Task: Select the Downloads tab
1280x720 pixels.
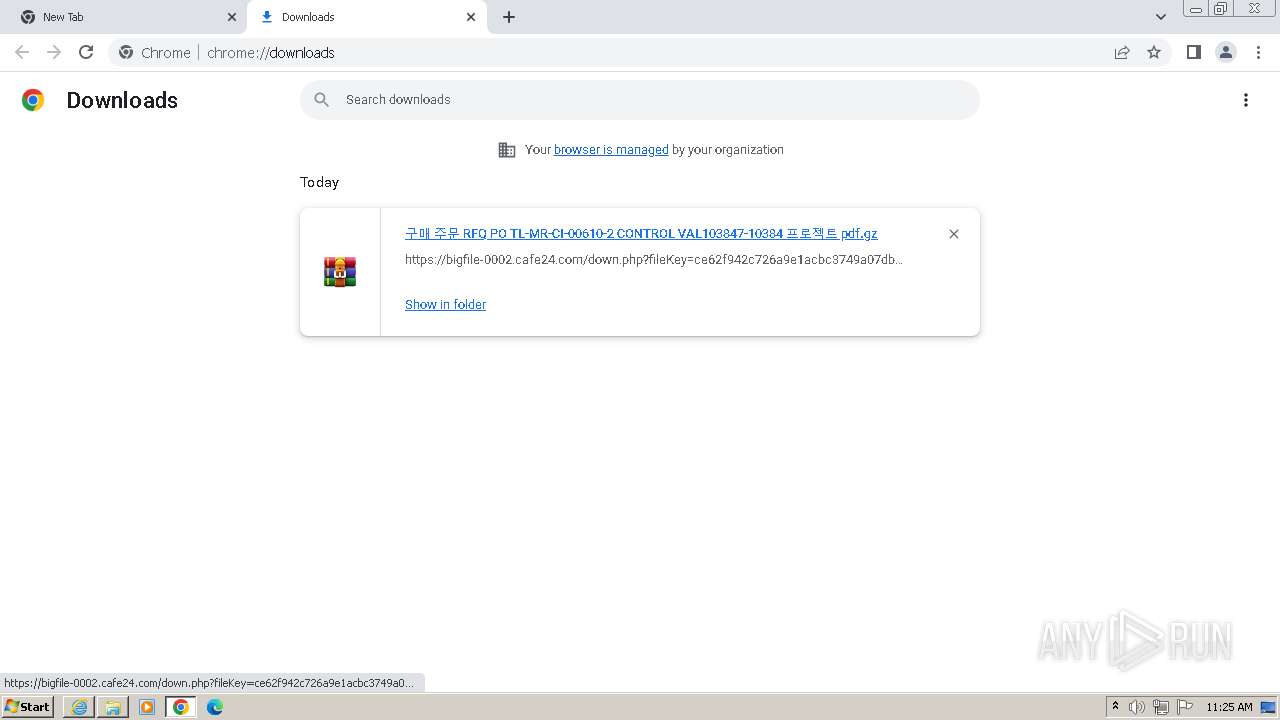Action: [x=367, y=17]
